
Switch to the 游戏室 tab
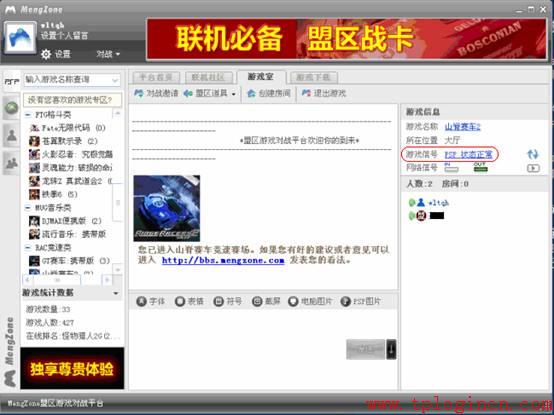(x=261, y=77)
